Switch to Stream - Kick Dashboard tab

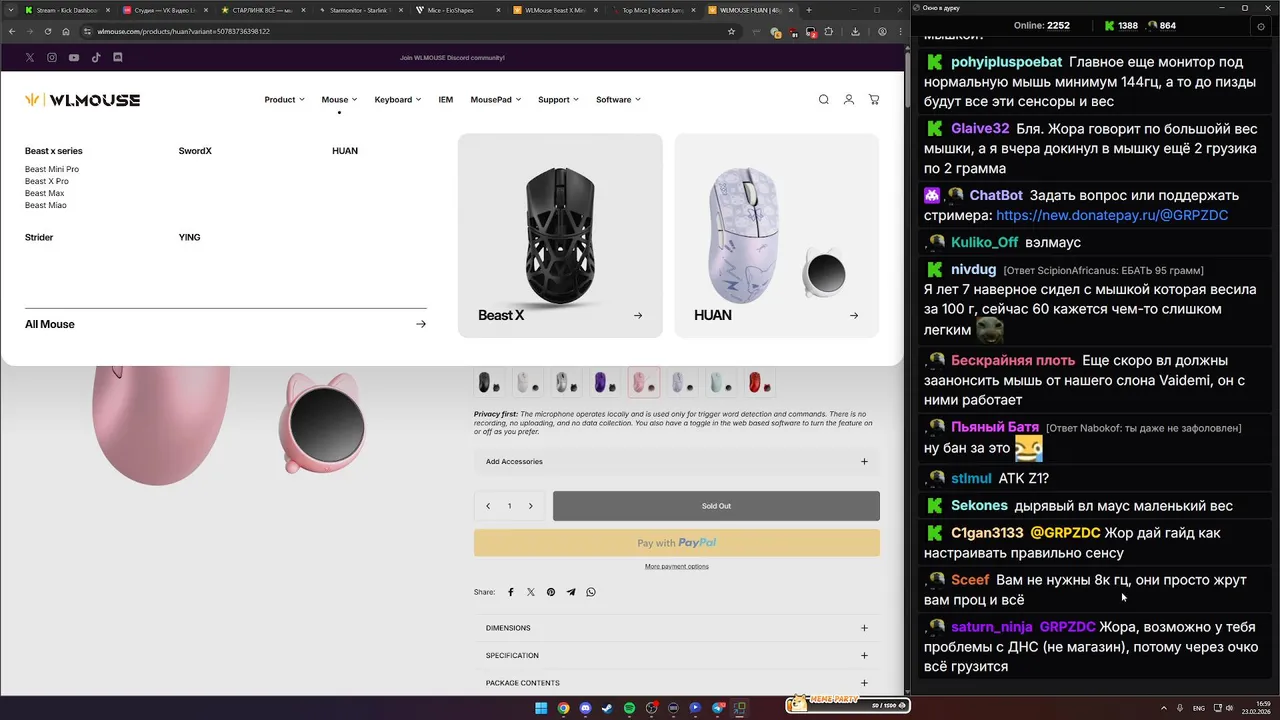pos(68,10)
